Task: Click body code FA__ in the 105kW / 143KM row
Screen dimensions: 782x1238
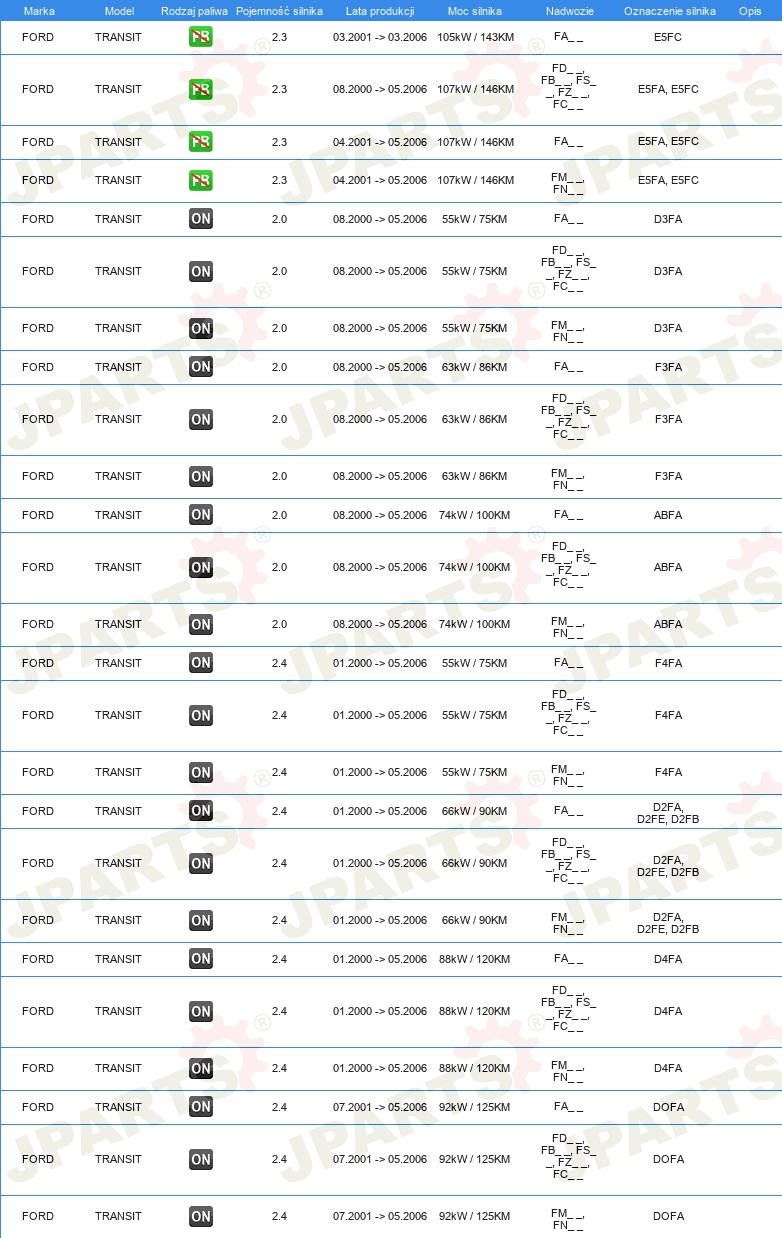Action: 568,37
